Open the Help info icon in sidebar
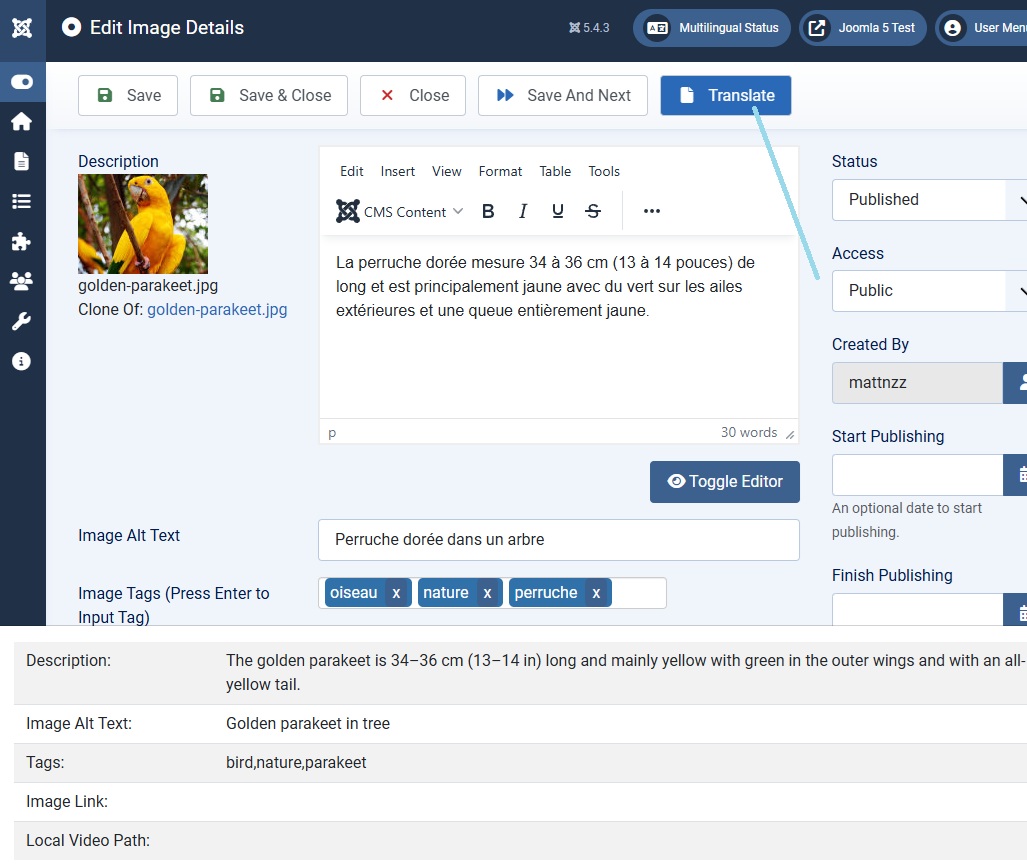 pyautogui.click(x=22, y=361)
